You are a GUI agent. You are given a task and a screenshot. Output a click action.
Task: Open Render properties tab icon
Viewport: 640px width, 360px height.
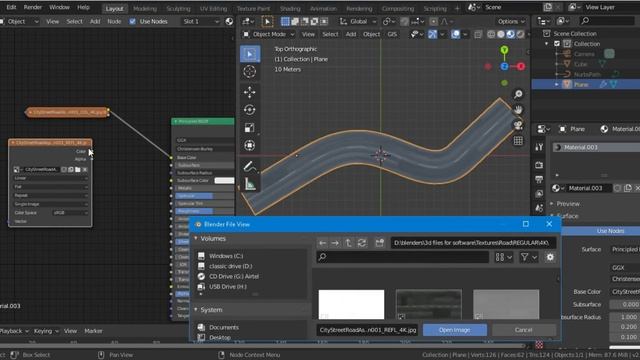pyautogui.click(x=539, y=164)
